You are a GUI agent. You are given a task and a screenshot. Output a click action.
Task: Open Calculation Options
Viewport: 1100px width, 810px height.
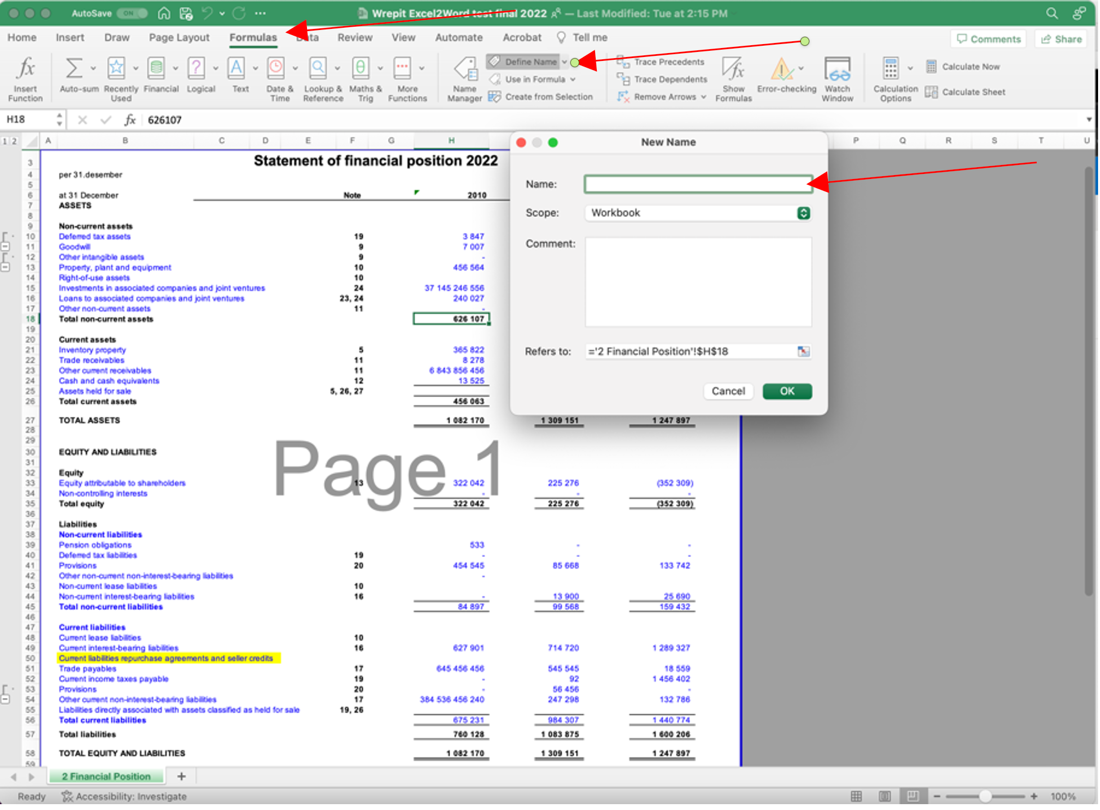(895, 79)
